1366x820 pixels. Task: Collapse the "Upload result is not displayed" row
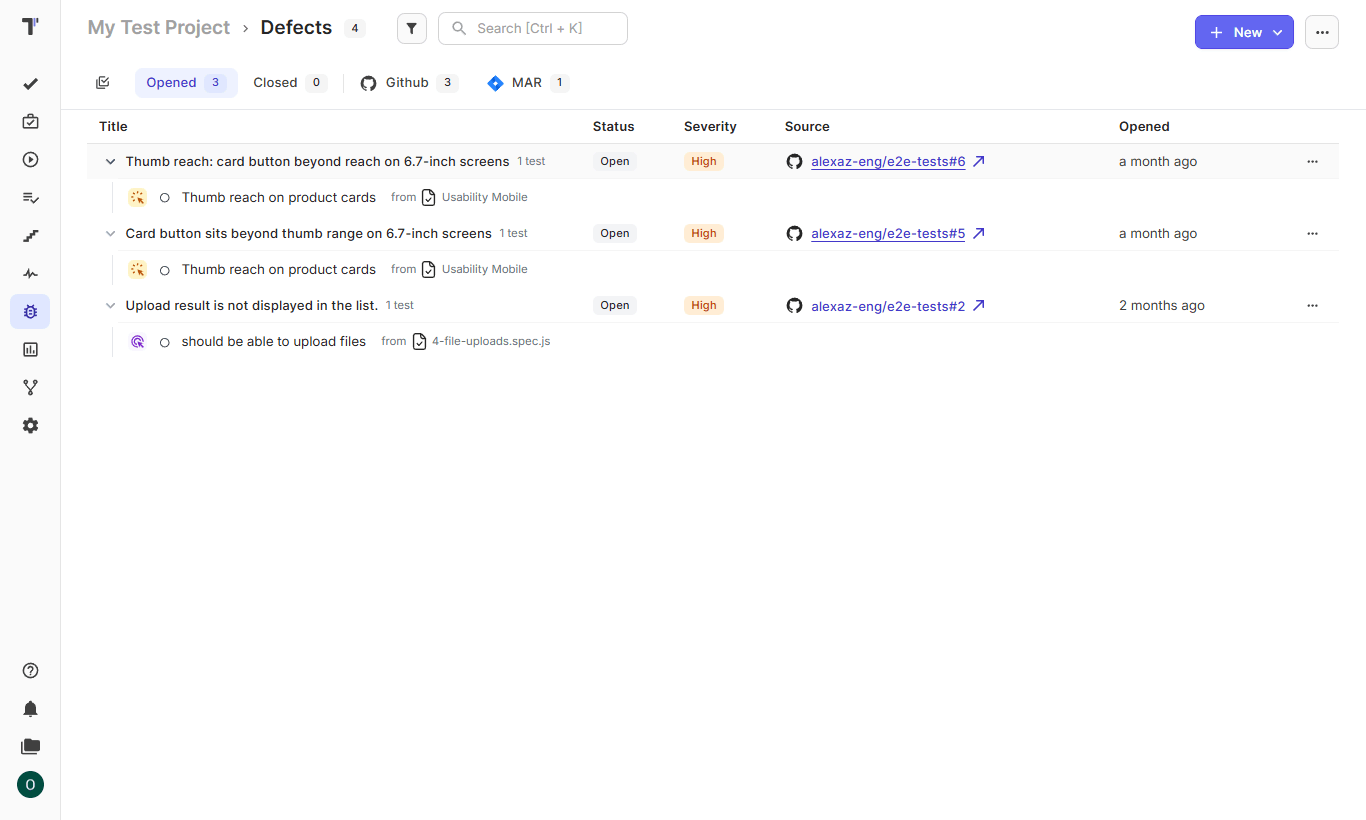111,306
